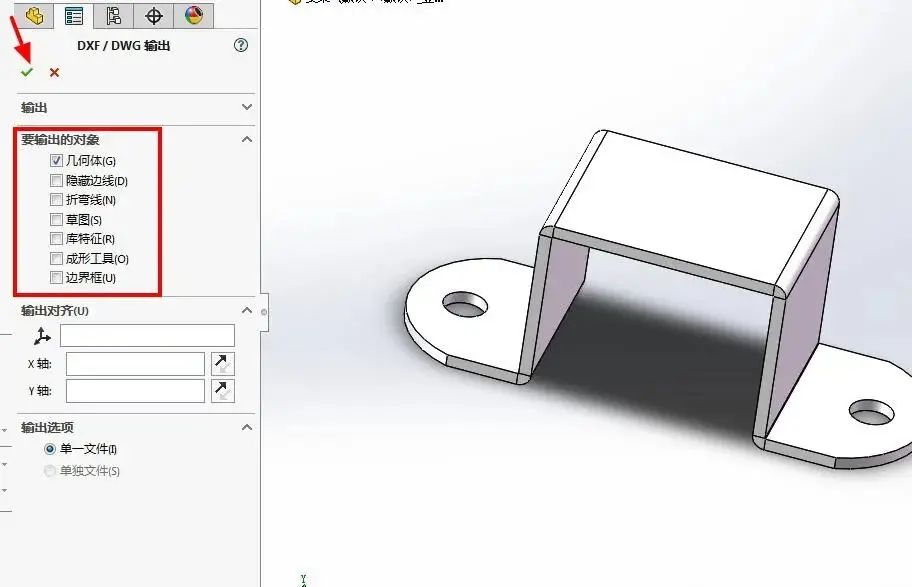Cancel the export with the red X

(53, 73)
